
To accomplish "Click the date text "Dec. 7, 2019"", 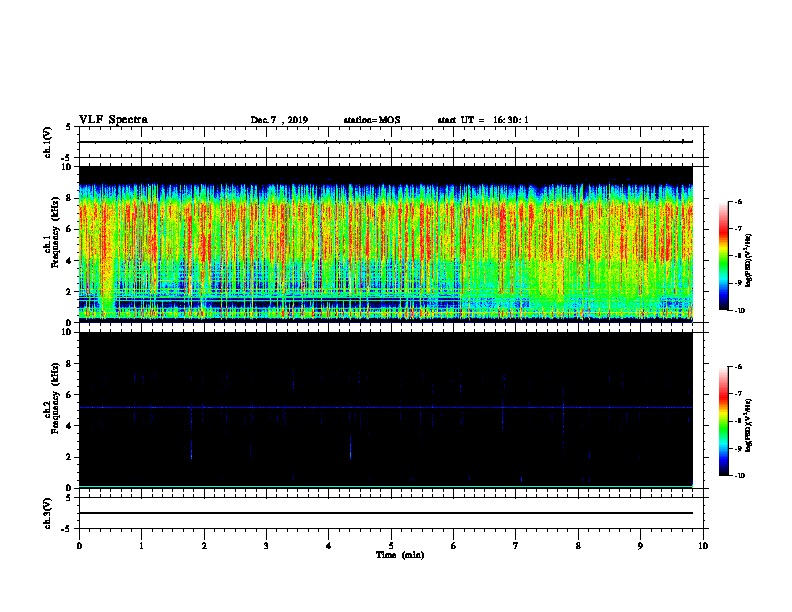I will pyautogui.click(x=279, y=120).
